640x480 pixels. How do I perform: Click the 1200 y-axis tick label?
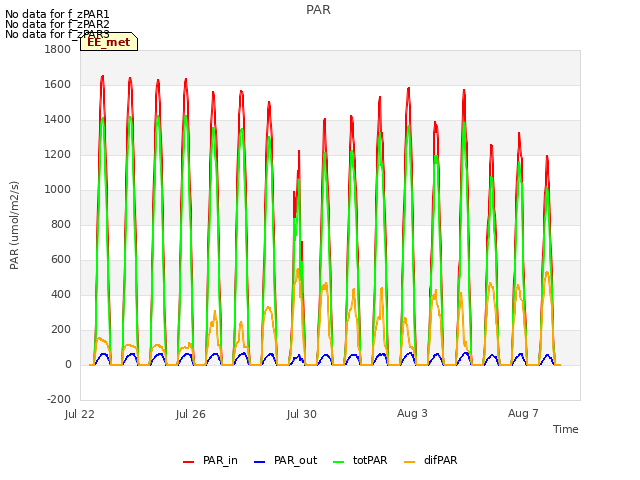click(58, 155)
